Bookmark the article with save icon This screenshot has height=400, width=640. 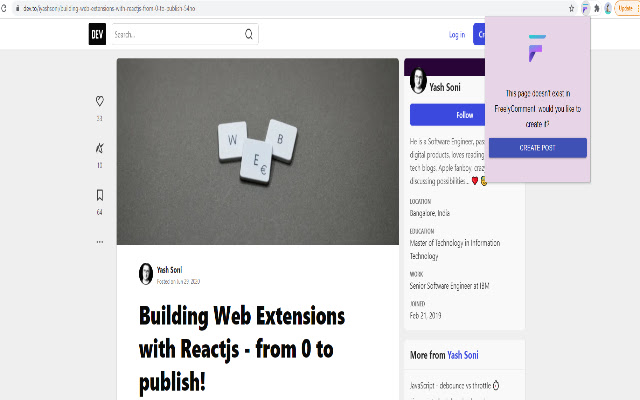point(100,195)
